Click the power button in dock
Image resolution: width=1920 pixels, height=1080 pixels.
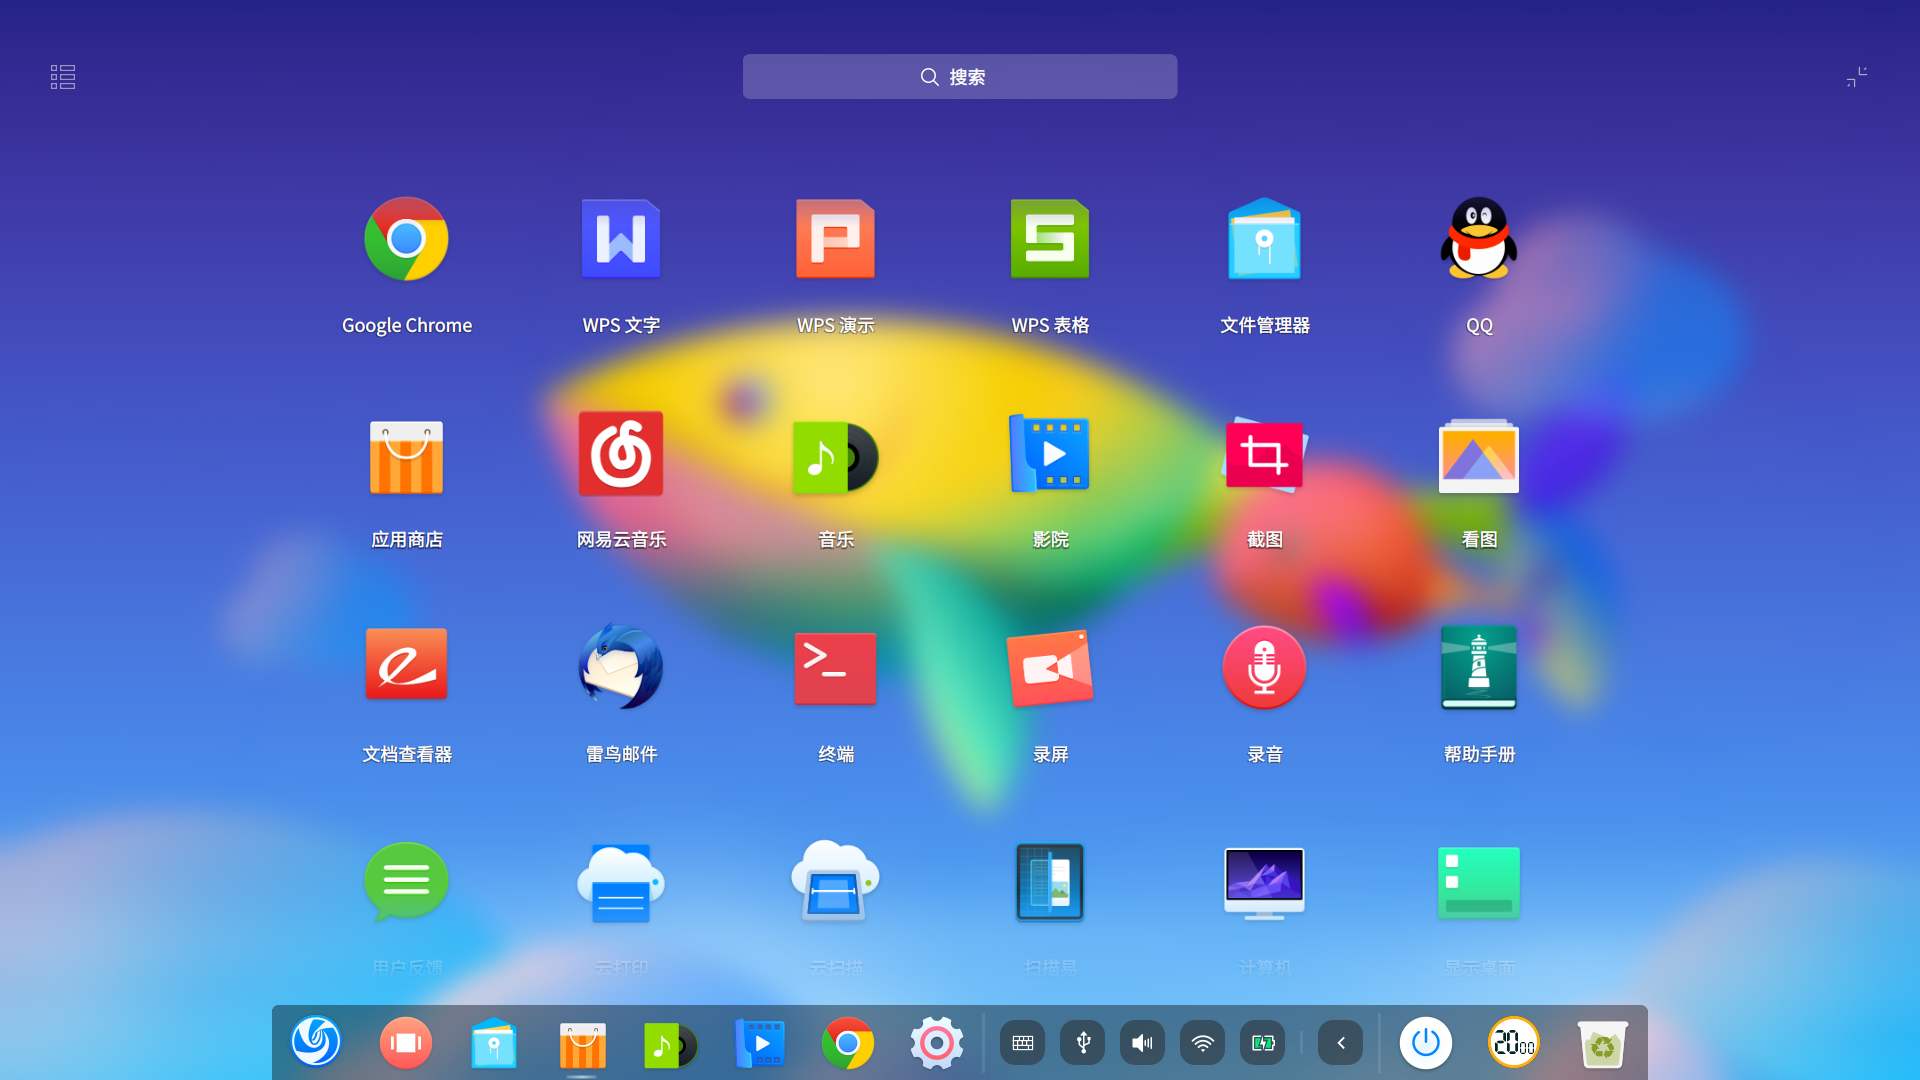point(1425,1043)
